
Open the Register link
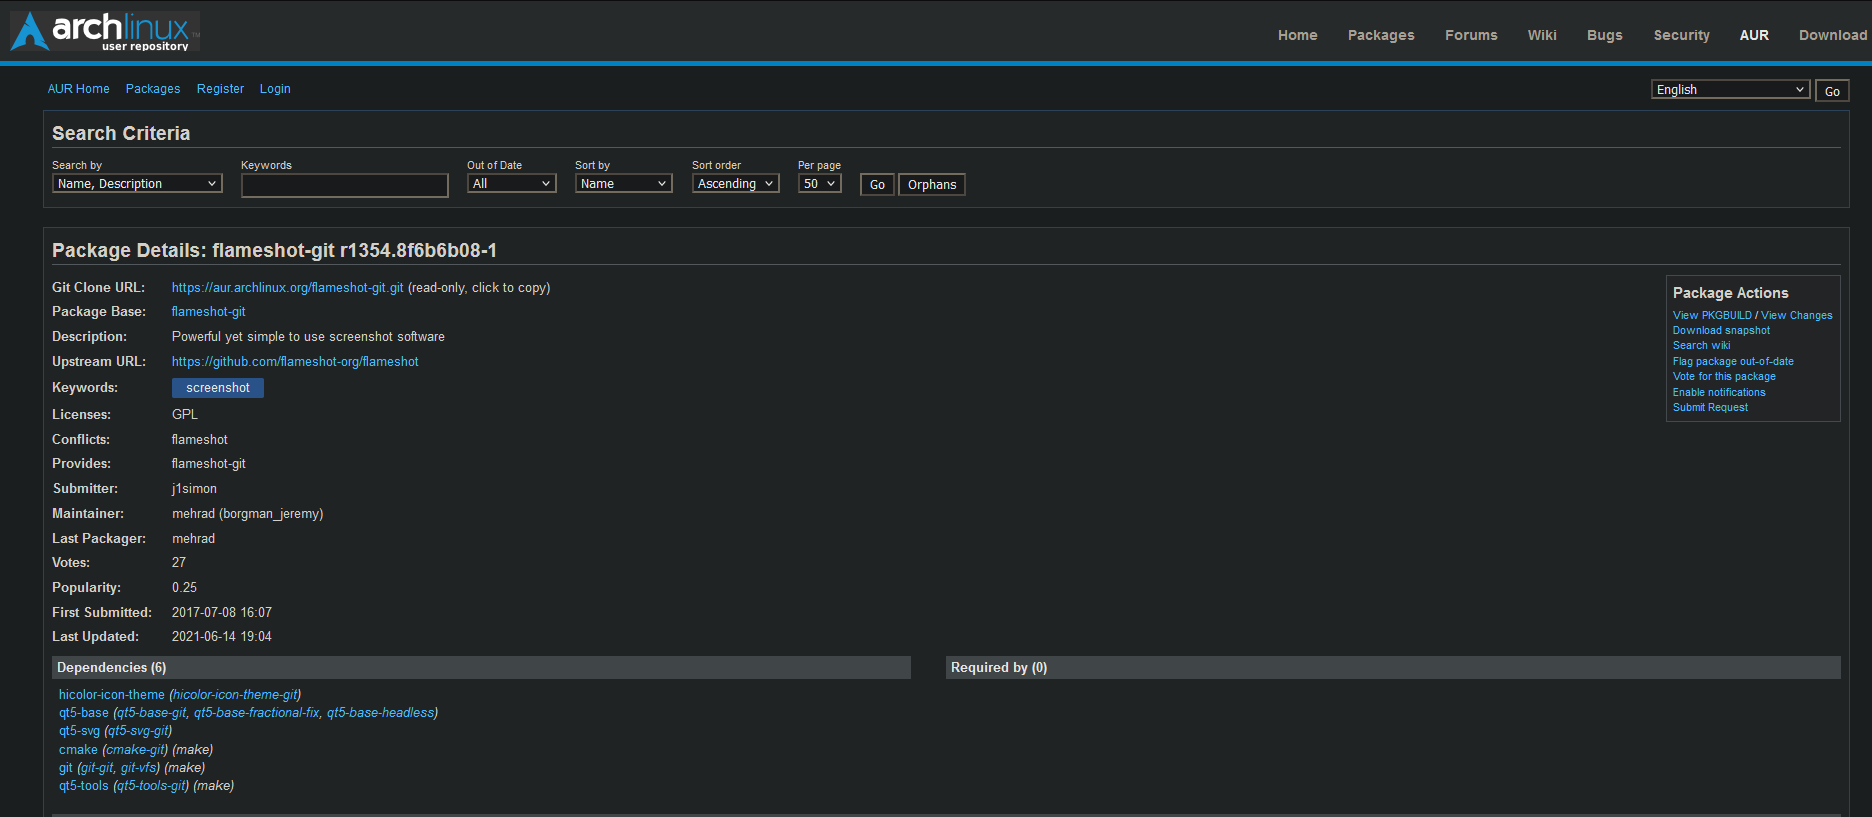[x=220, y=89]
